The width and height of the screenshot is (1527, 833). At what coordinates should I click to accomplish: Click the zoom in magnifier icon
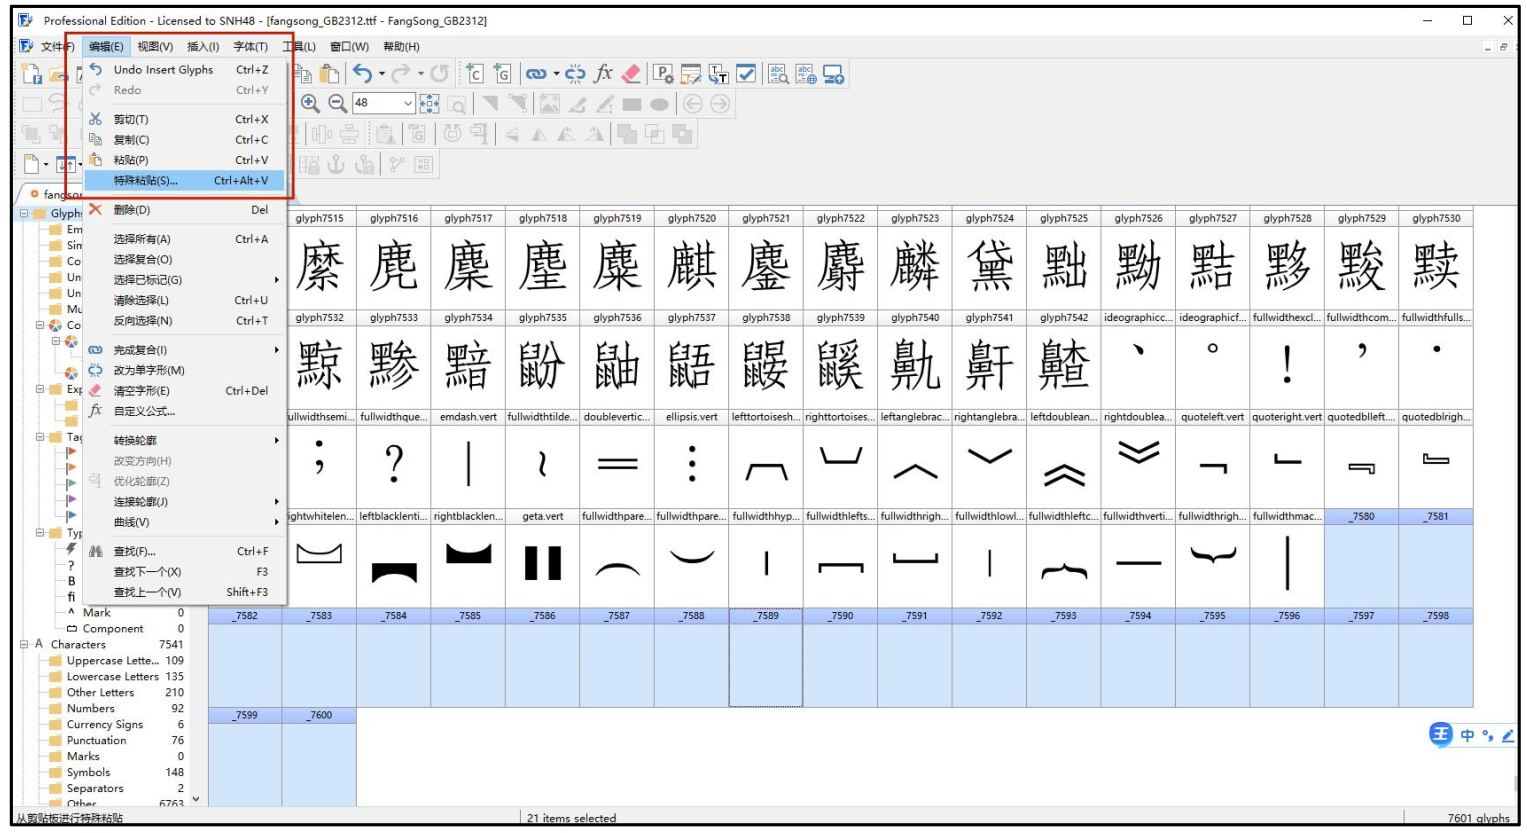tap(310, 103)
